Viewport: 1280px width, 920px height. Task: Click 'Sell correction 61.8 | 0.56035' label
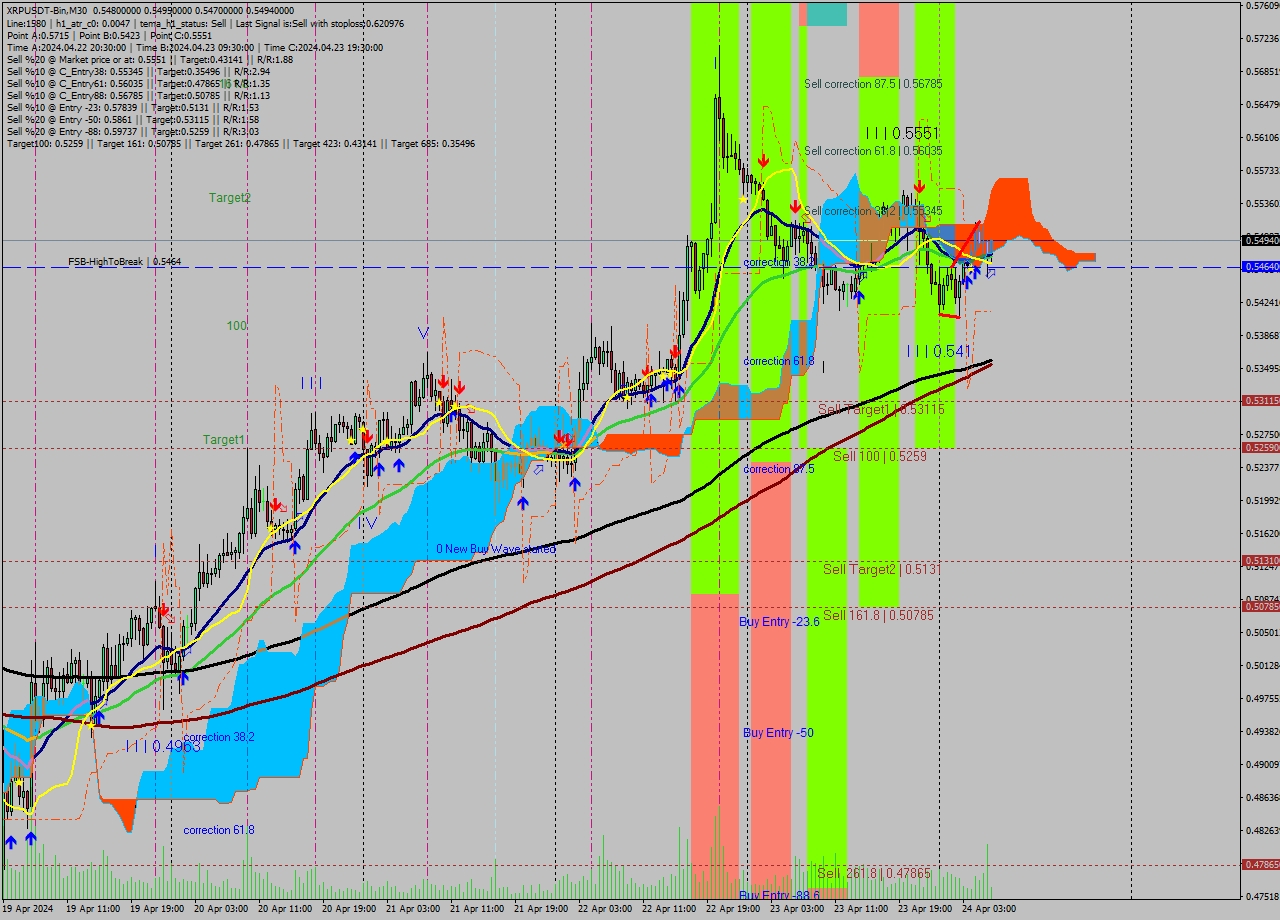click(873, 151)
